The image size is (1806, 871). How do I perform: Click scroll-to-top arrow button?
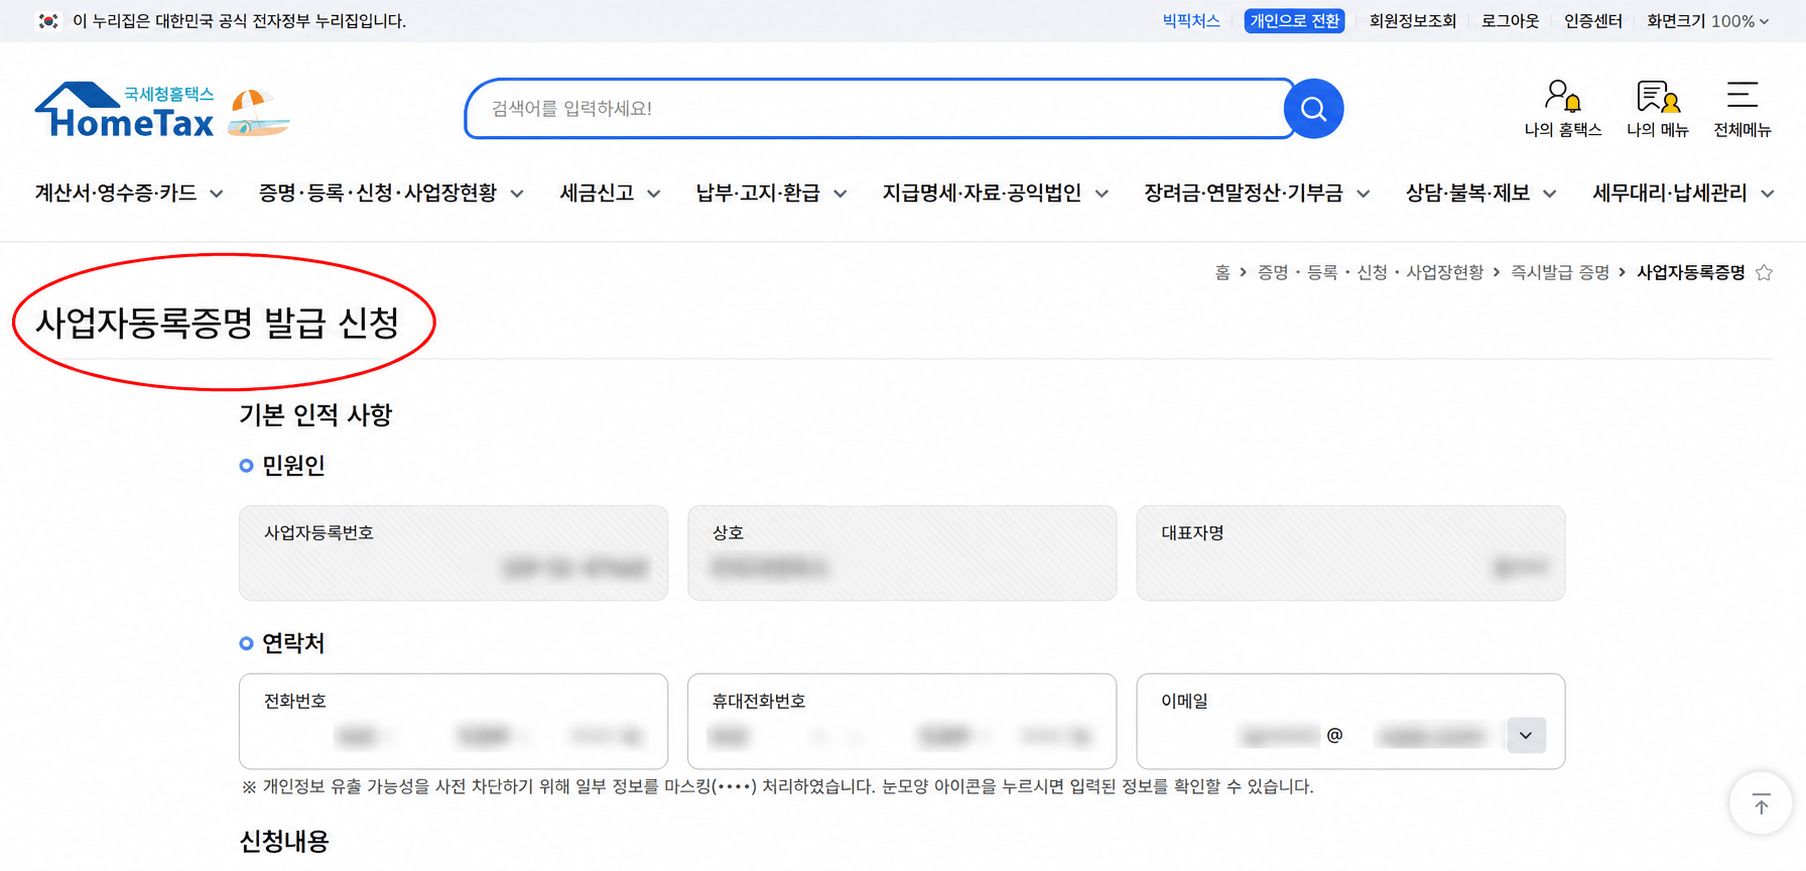point(1761,803)
